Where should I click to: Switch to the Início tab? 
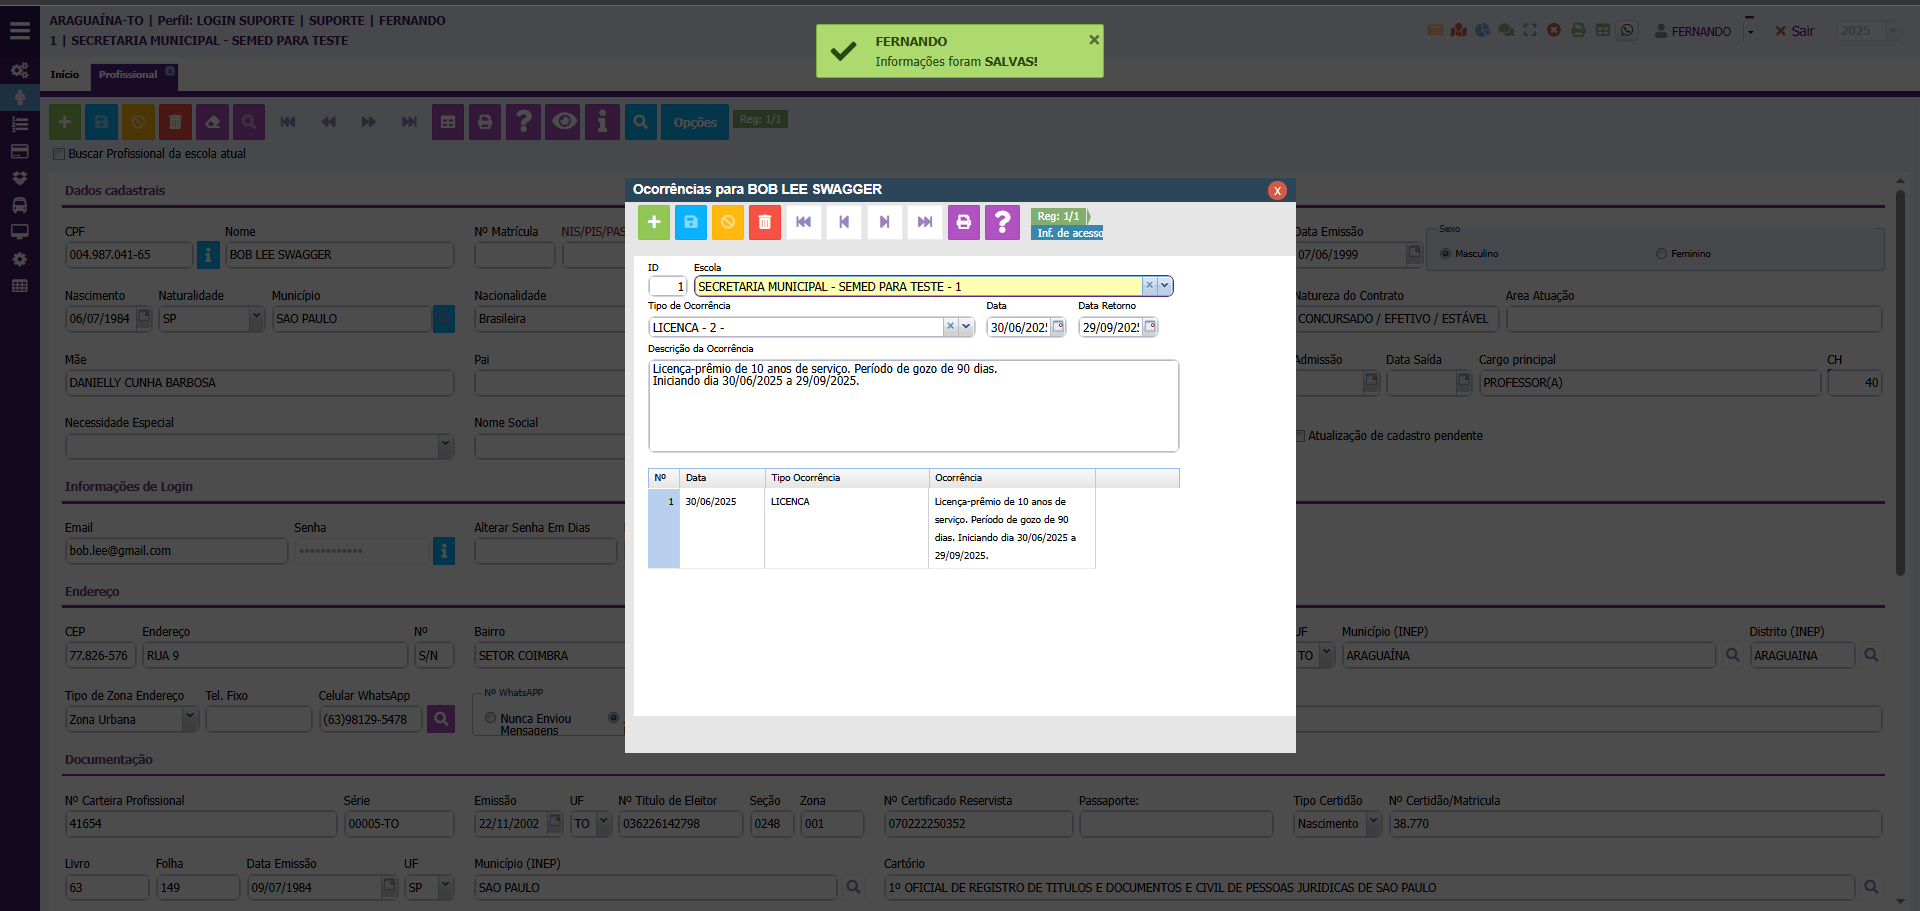tap(65, 75)
